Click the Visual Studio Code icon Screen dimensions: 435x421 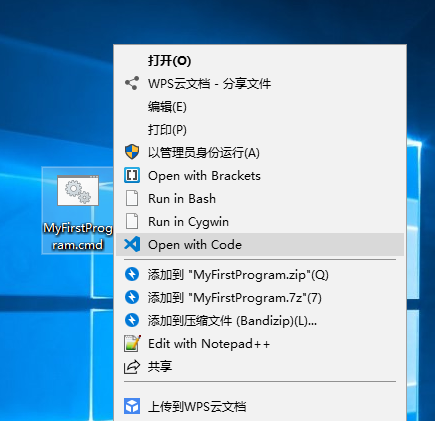[132, 244]
